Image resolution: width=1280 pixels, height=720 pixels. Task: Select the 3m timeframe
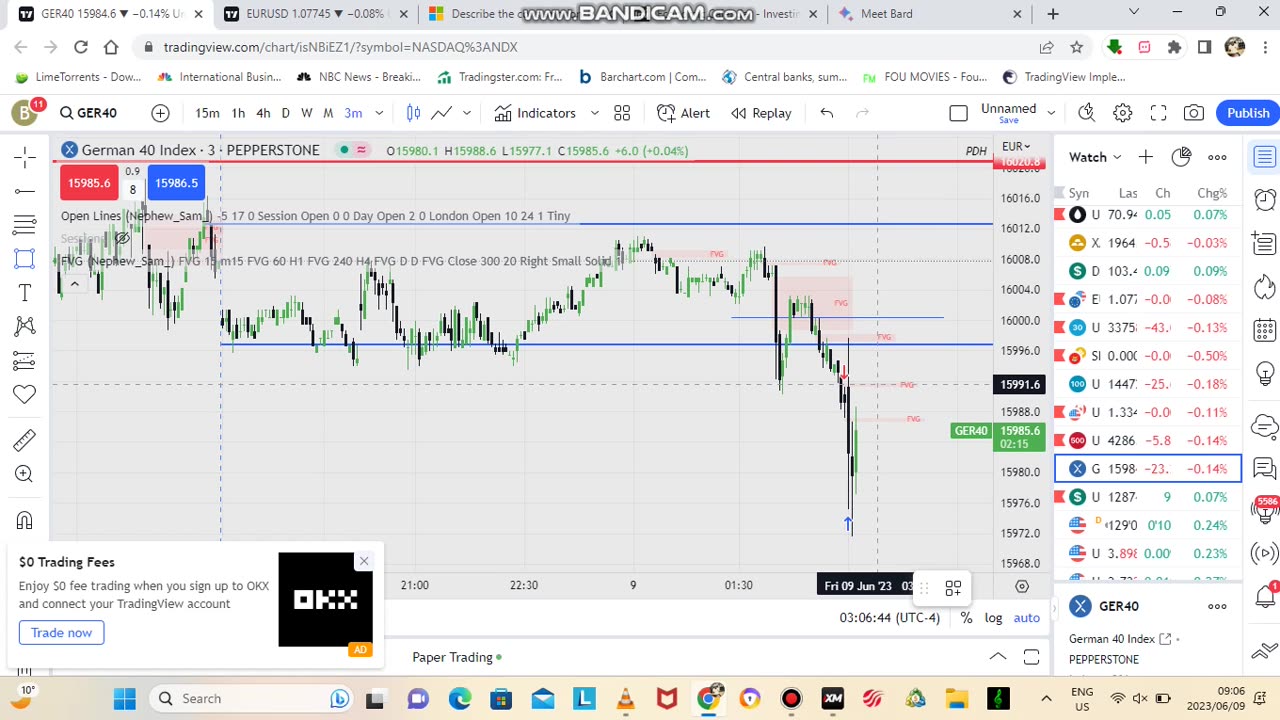coord(353,113)
